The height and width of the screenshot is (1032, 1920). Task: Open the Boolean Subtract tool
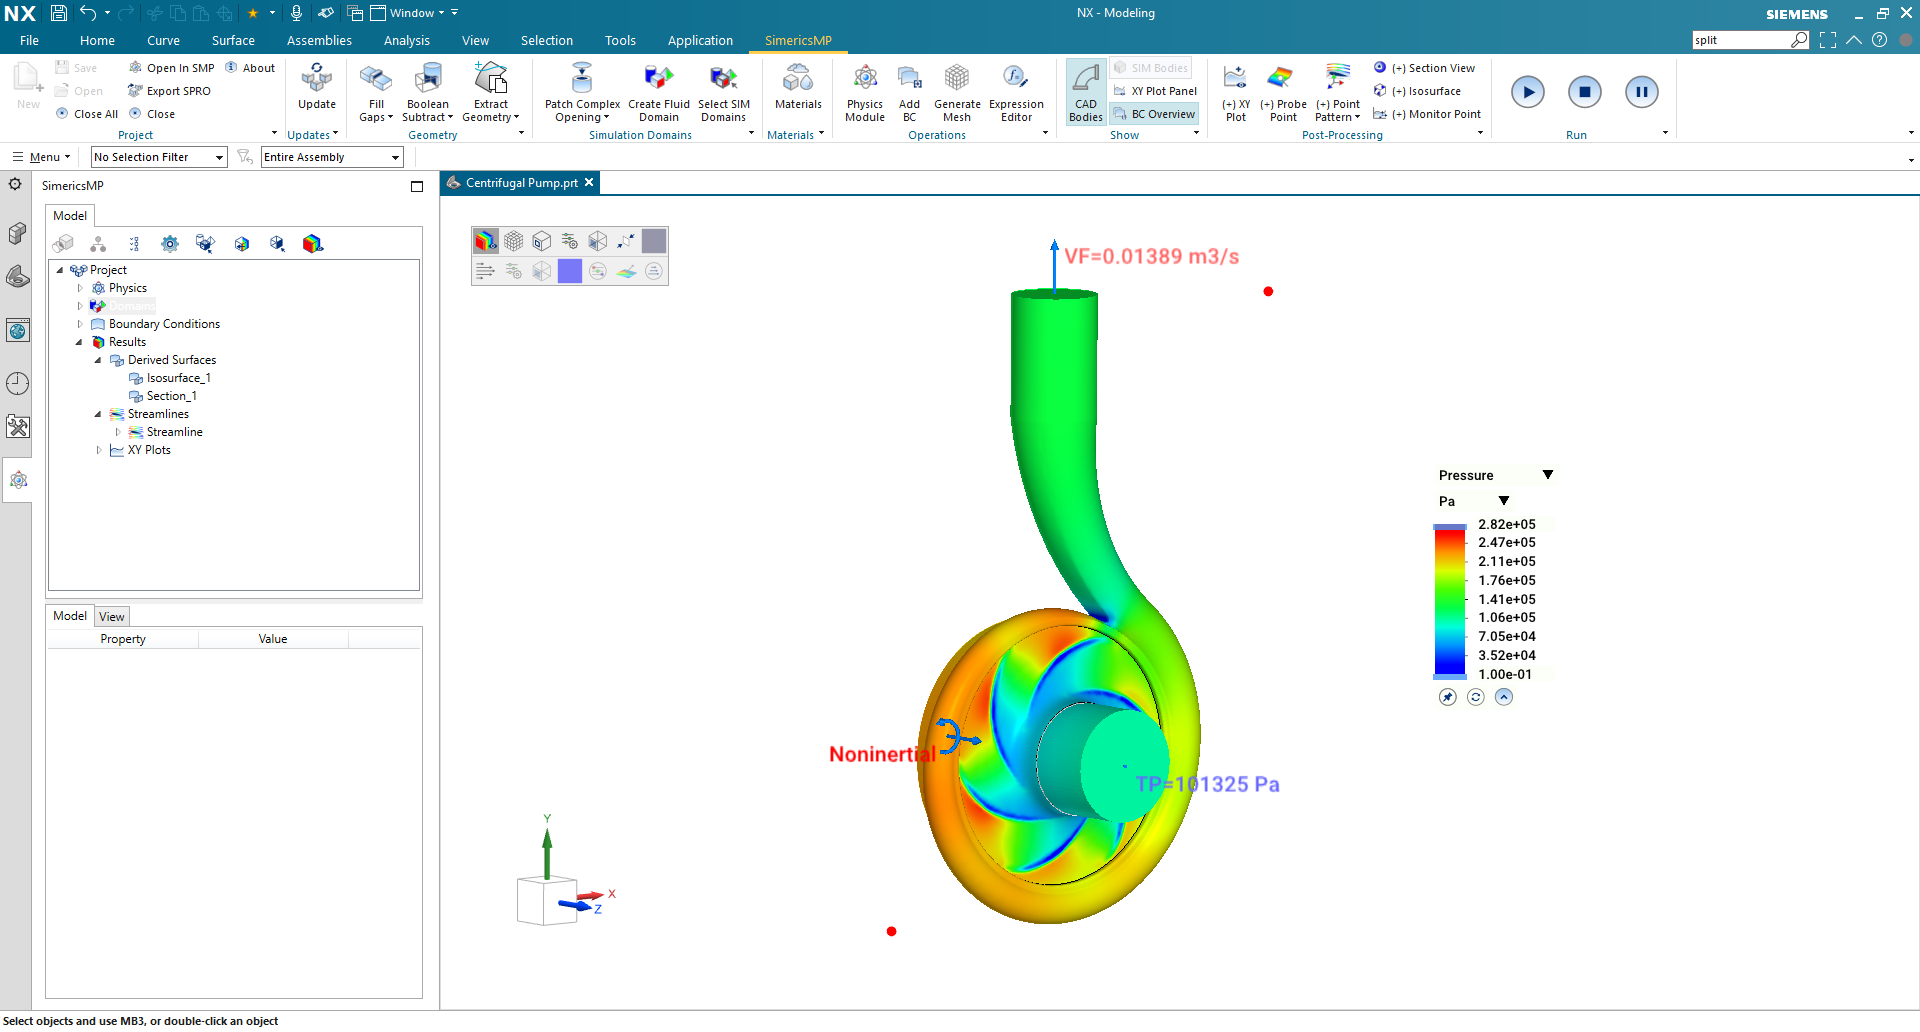pos(427,90)
